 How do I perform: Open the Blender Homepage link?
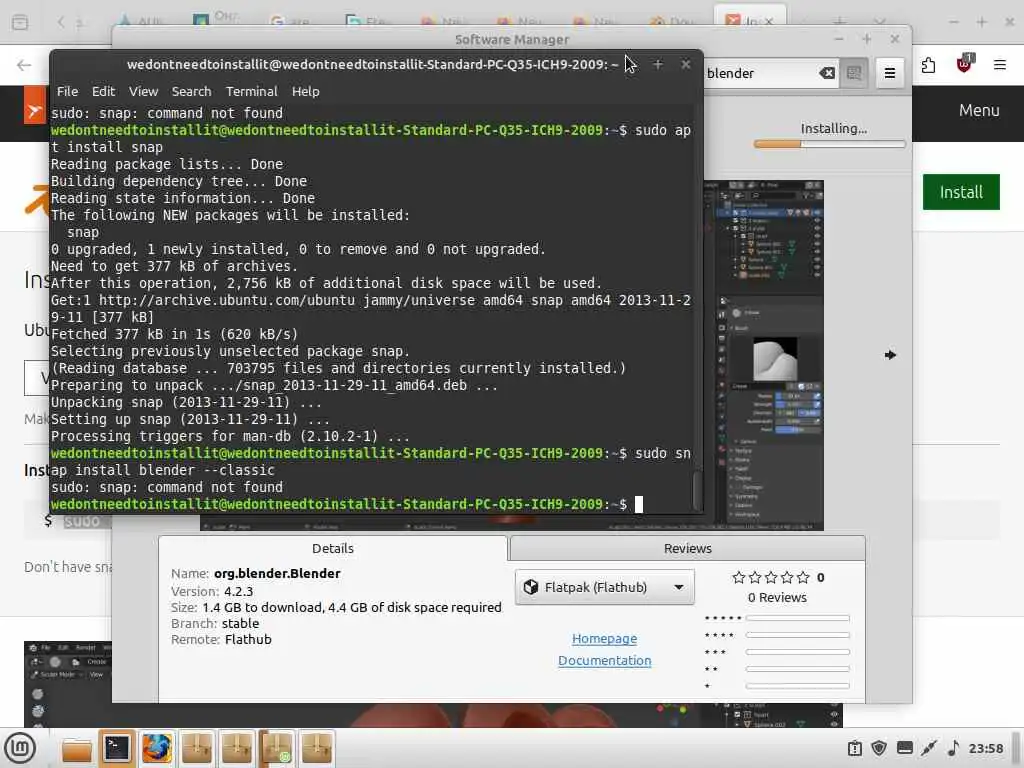point(604,639)
